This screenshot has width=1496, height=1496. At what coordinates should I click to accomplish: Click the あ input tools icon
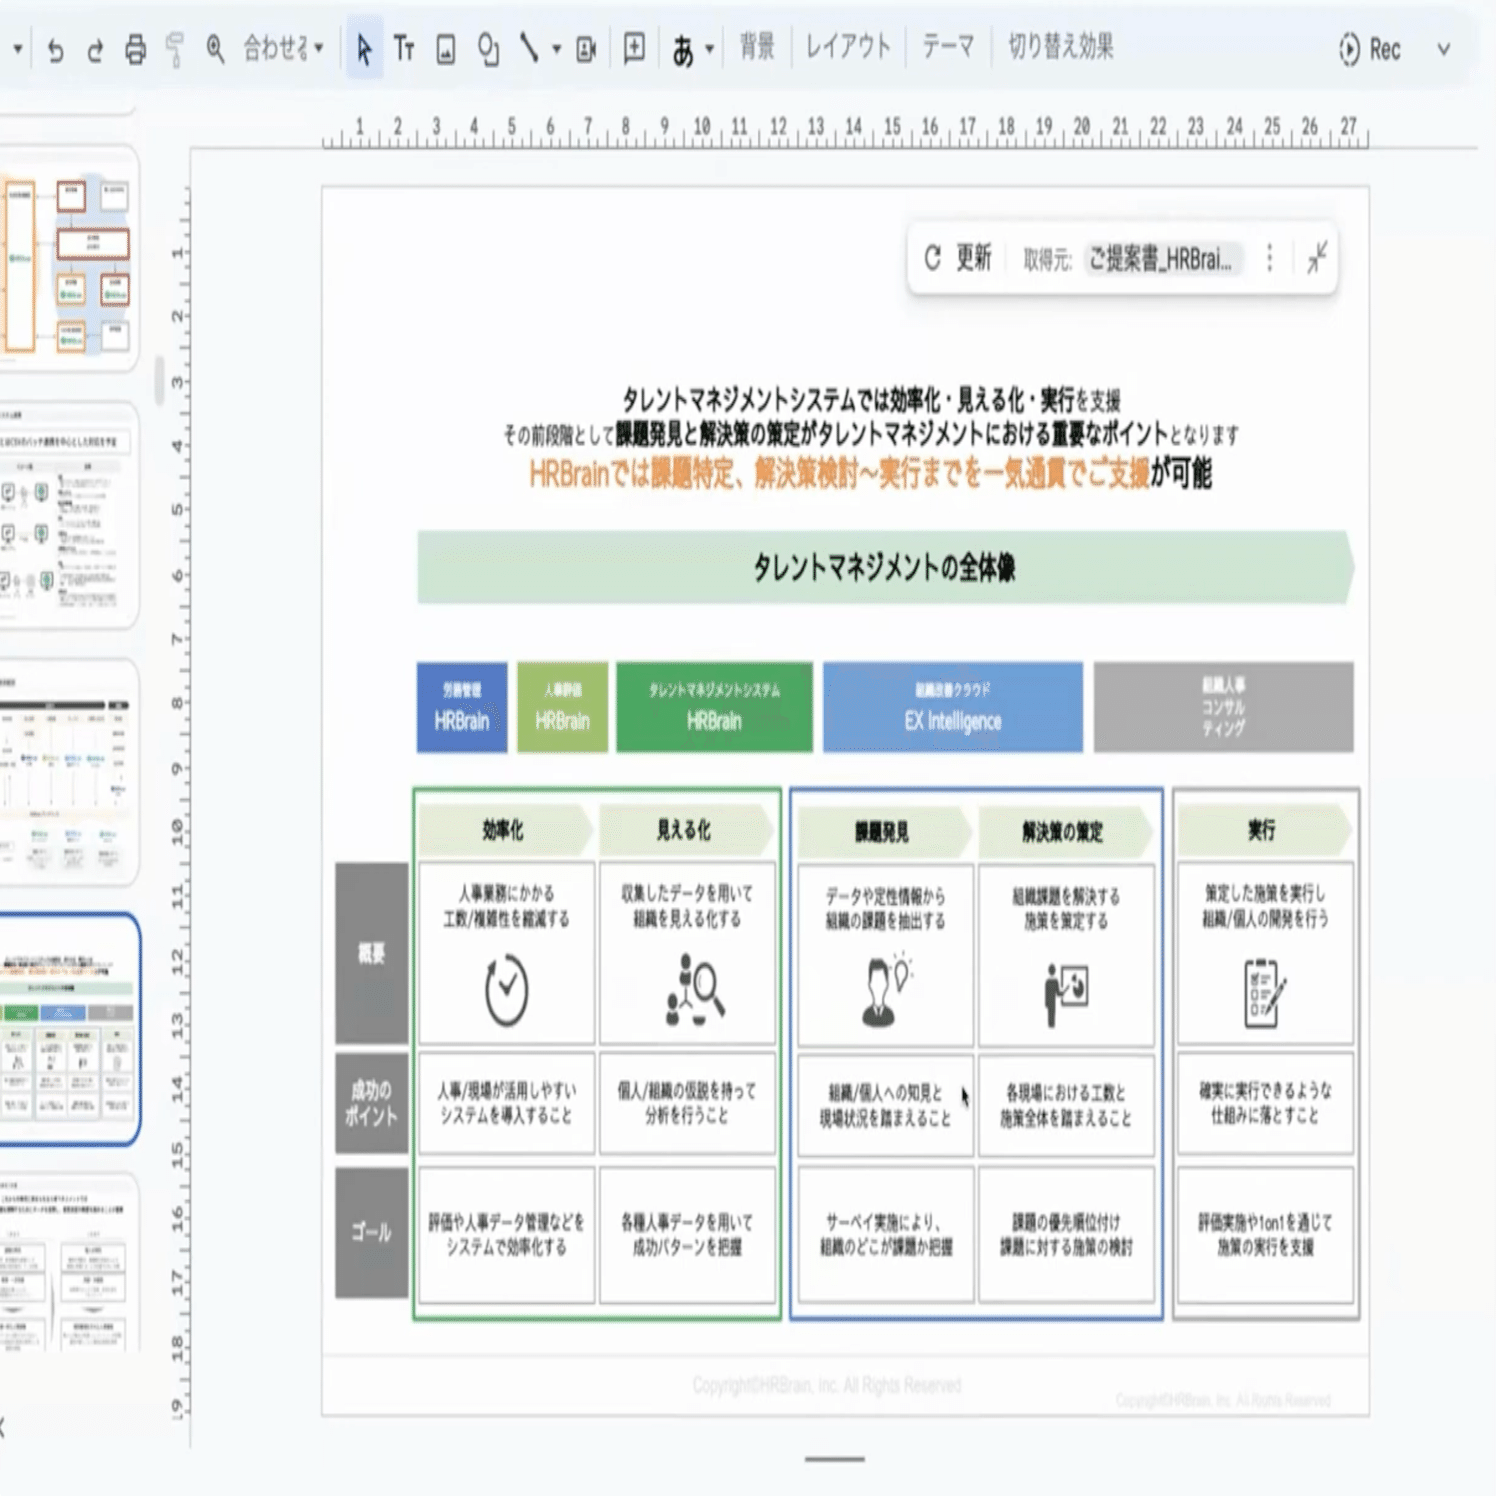(683, 50)
